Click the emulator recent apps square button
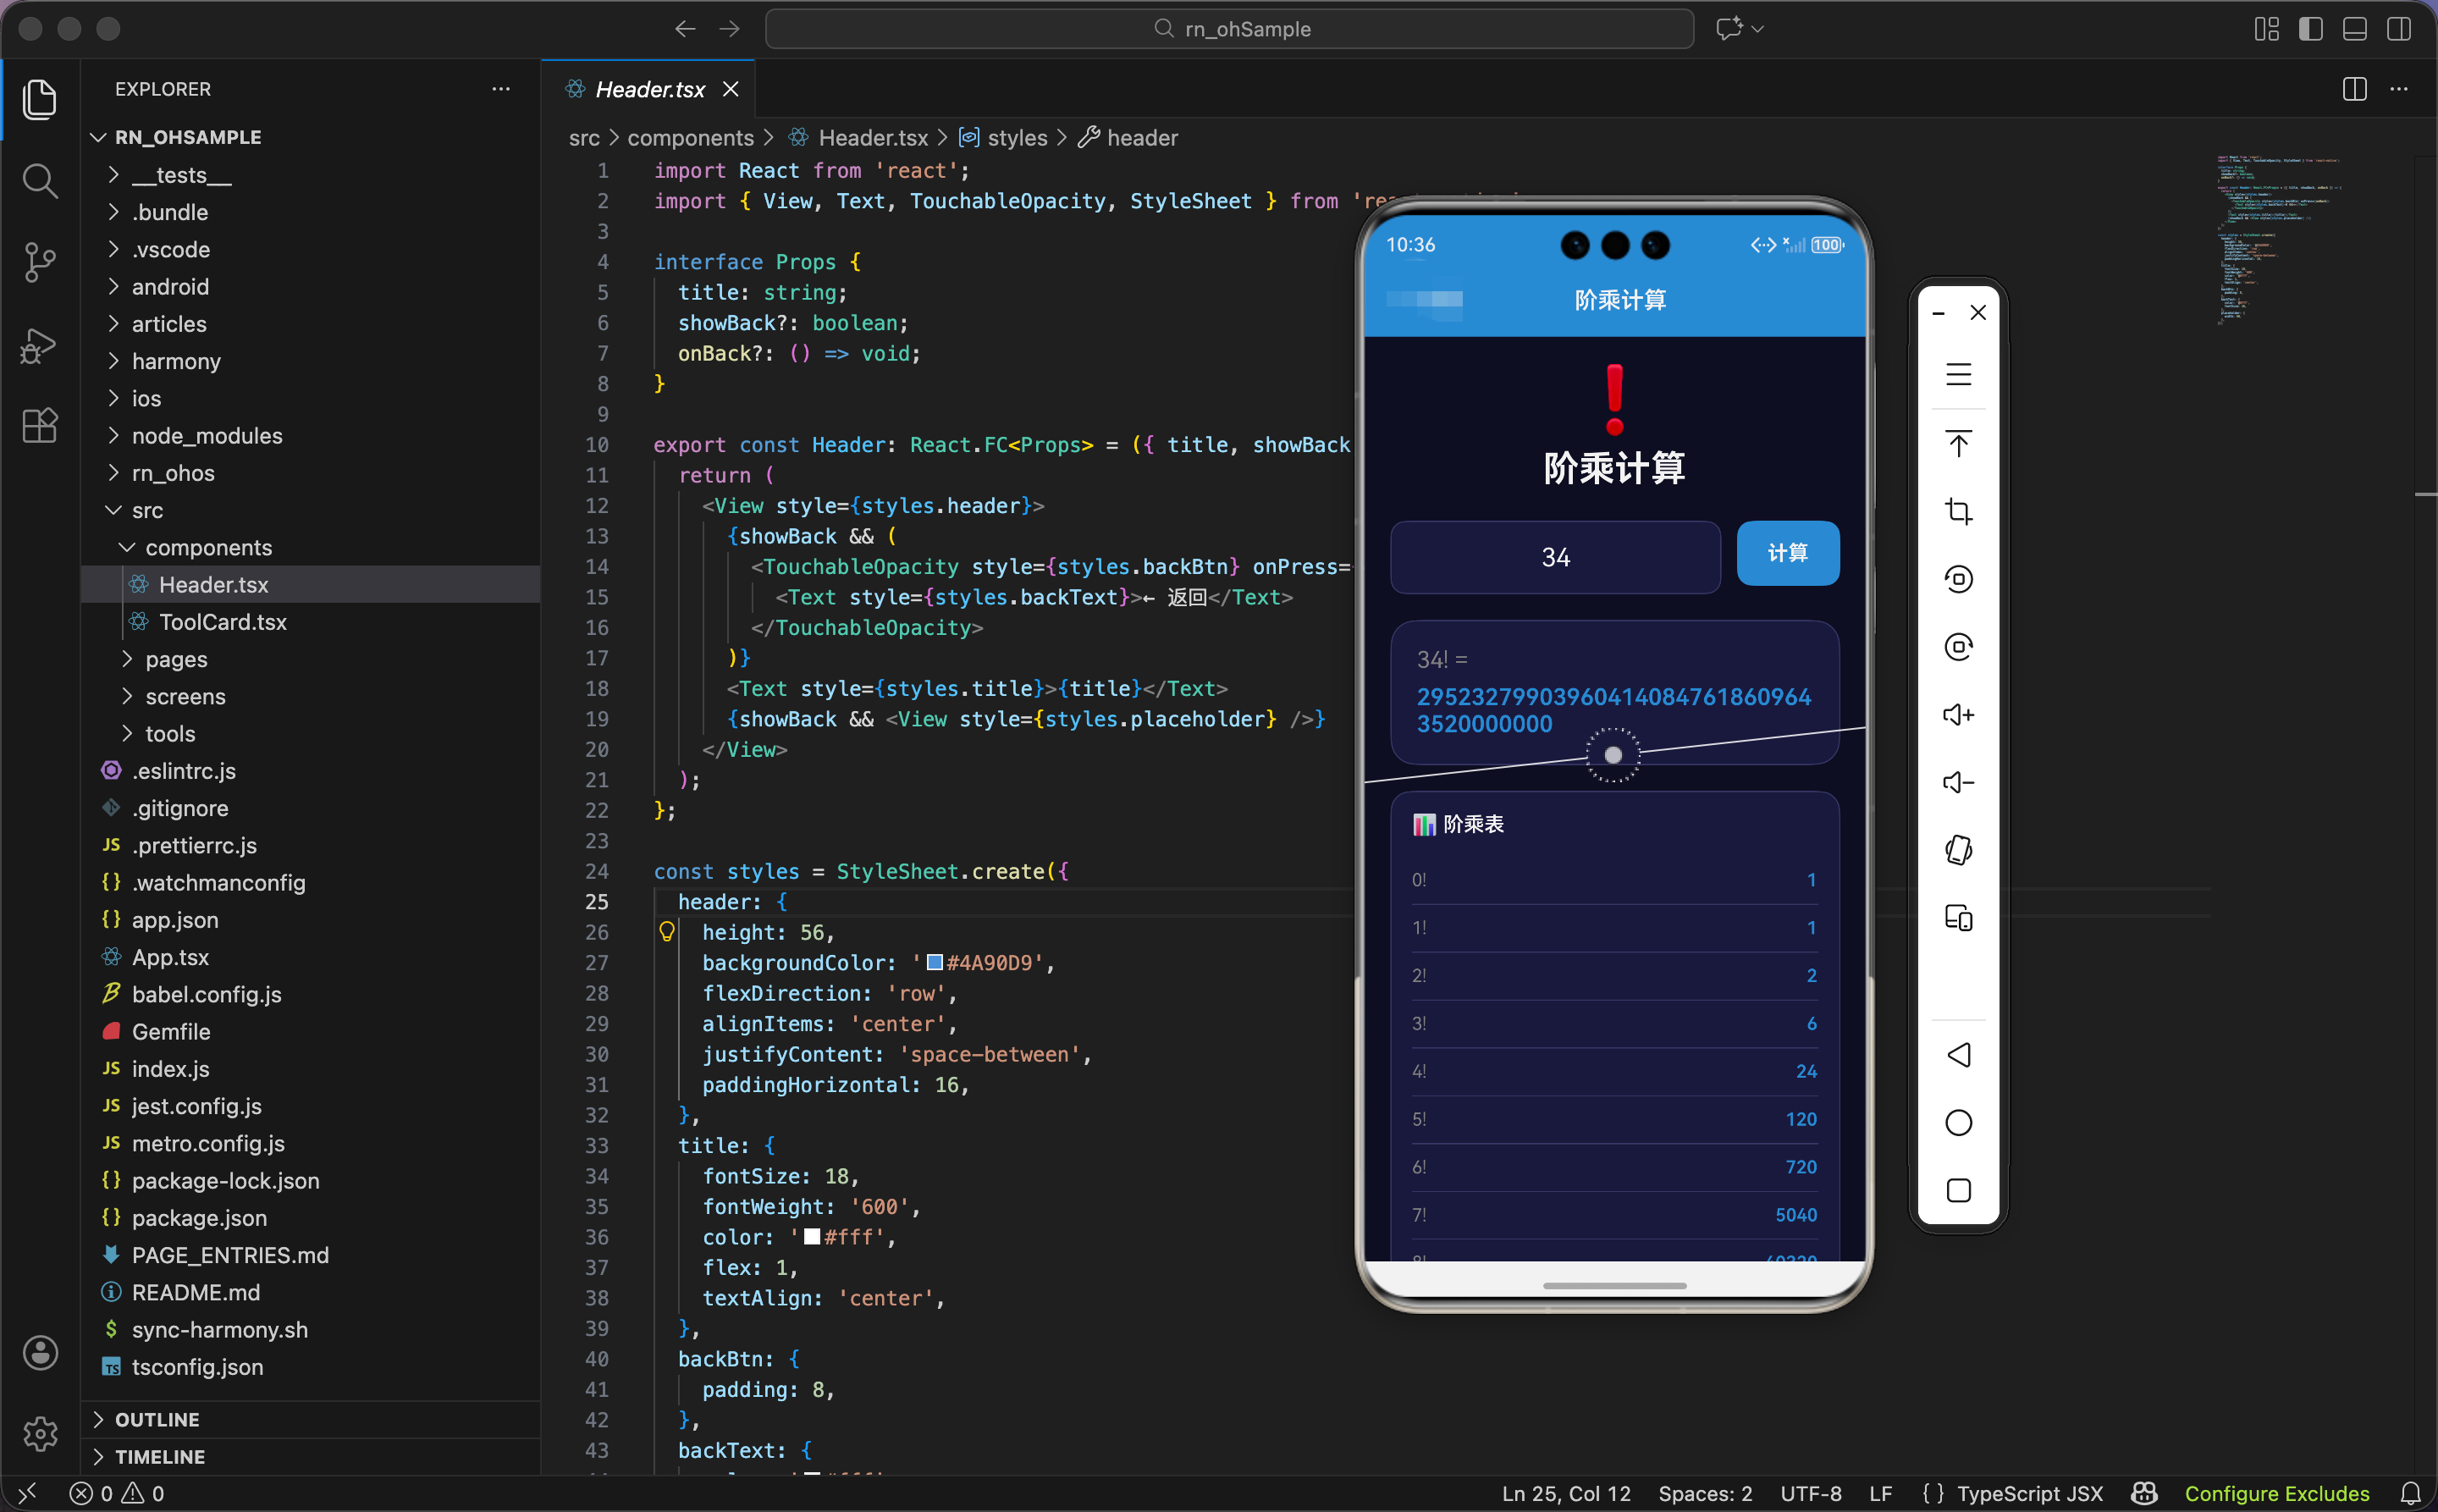The image size is (2438, 1512). click(x=1958, y=1190)
